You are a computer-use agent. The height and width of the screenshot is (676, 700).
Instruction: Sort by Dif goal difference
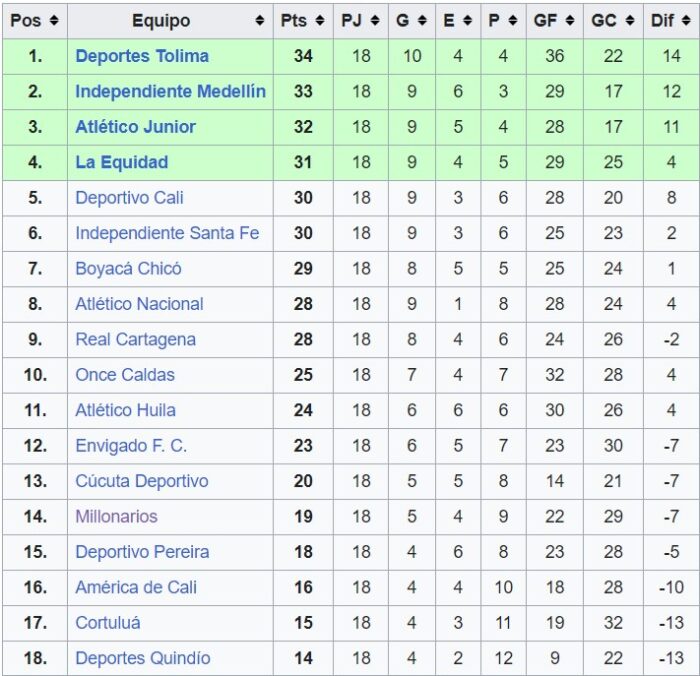tap(688, 20)
